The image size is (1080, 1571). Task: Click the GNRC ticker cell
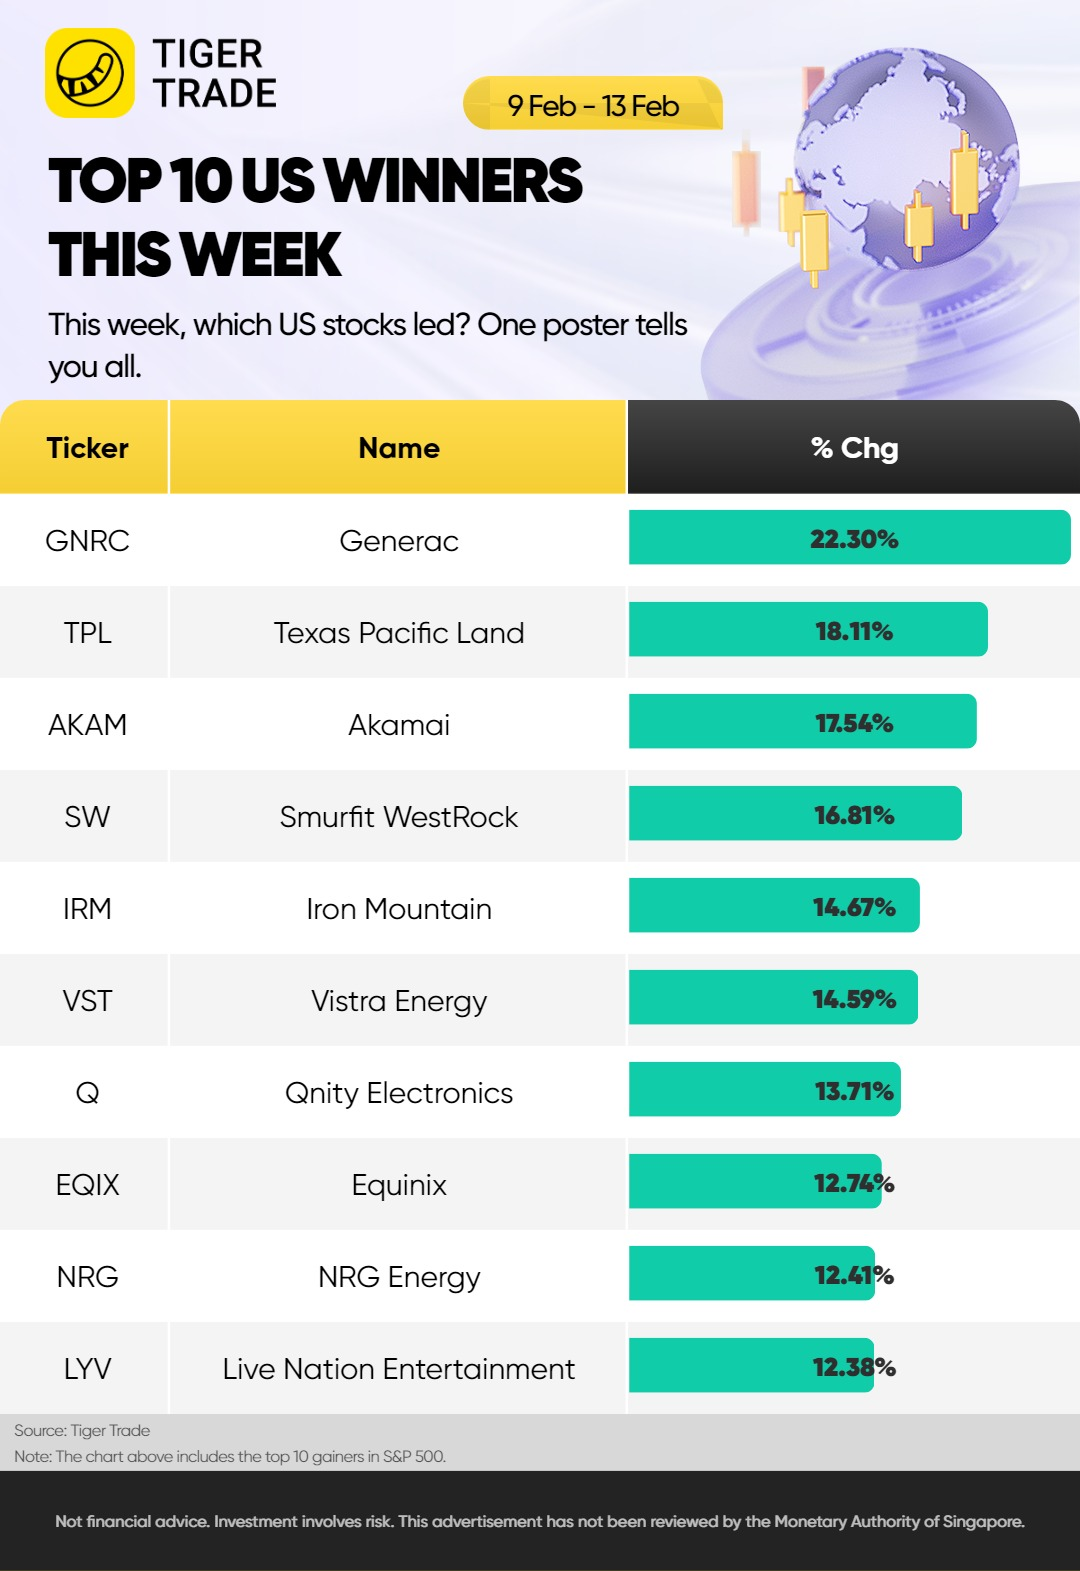click(x=87, y=541)
